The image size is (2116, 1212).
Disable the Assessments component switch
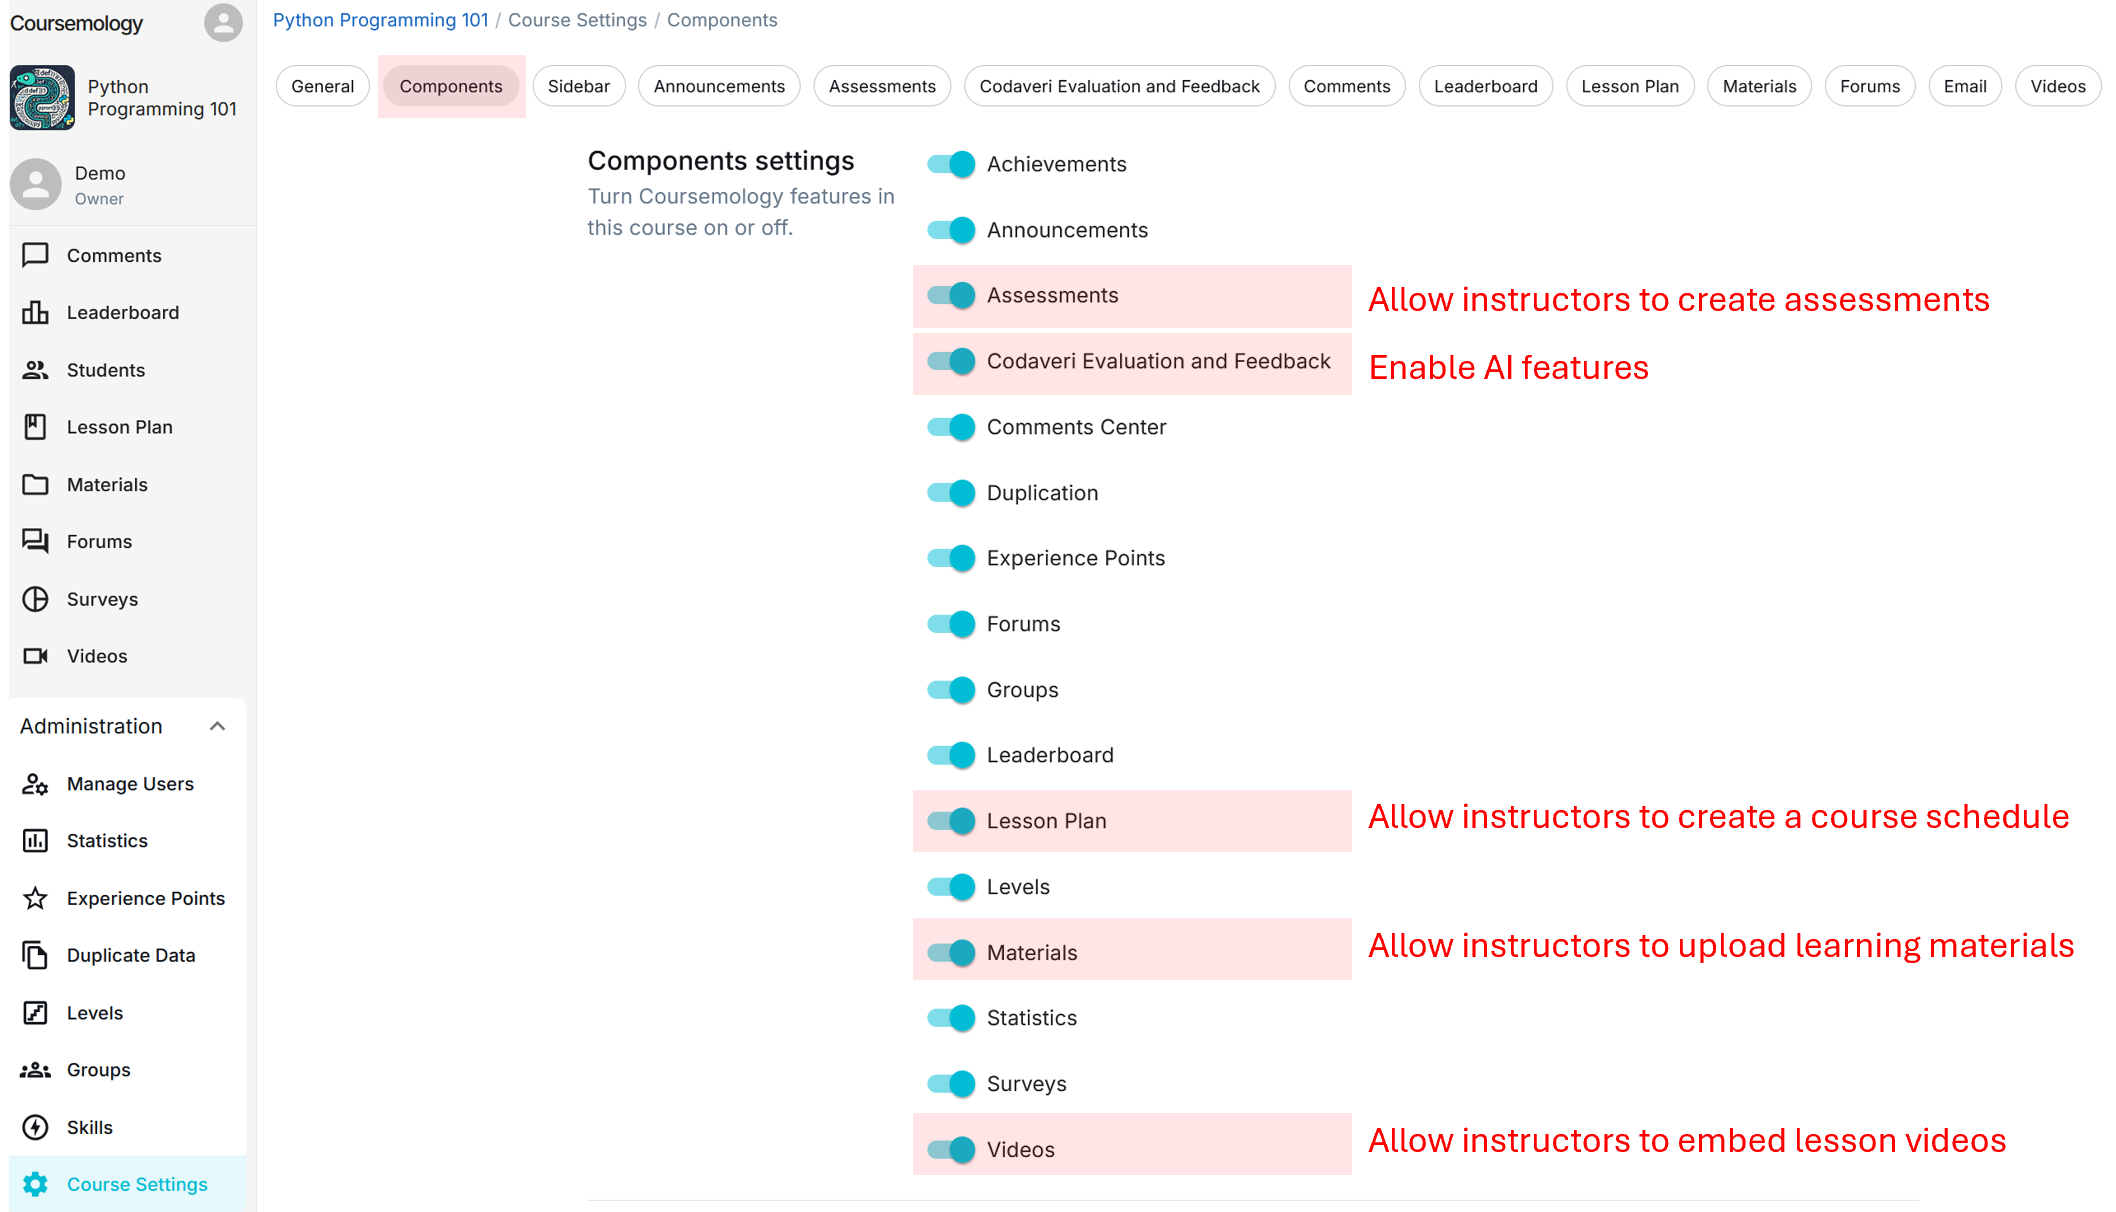[950, 295]
